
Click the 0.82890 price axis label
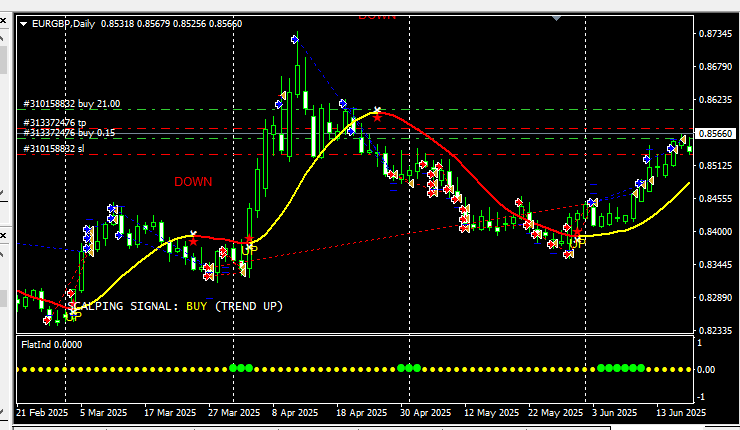tap(713, 297)
